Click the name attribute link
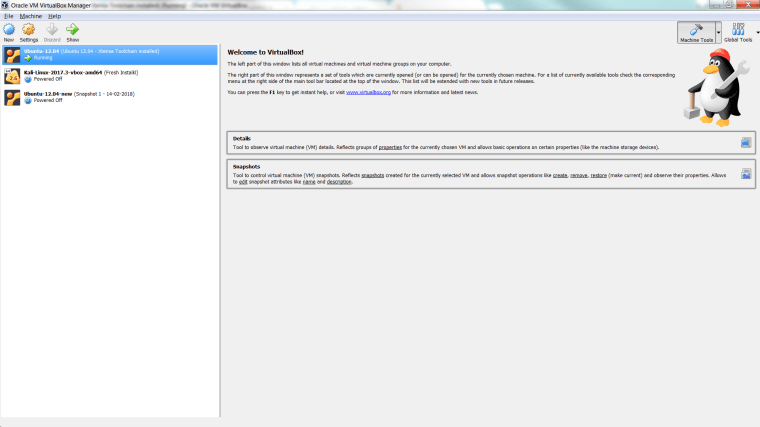Screen dimensions: 760x427 click(309, 182)
